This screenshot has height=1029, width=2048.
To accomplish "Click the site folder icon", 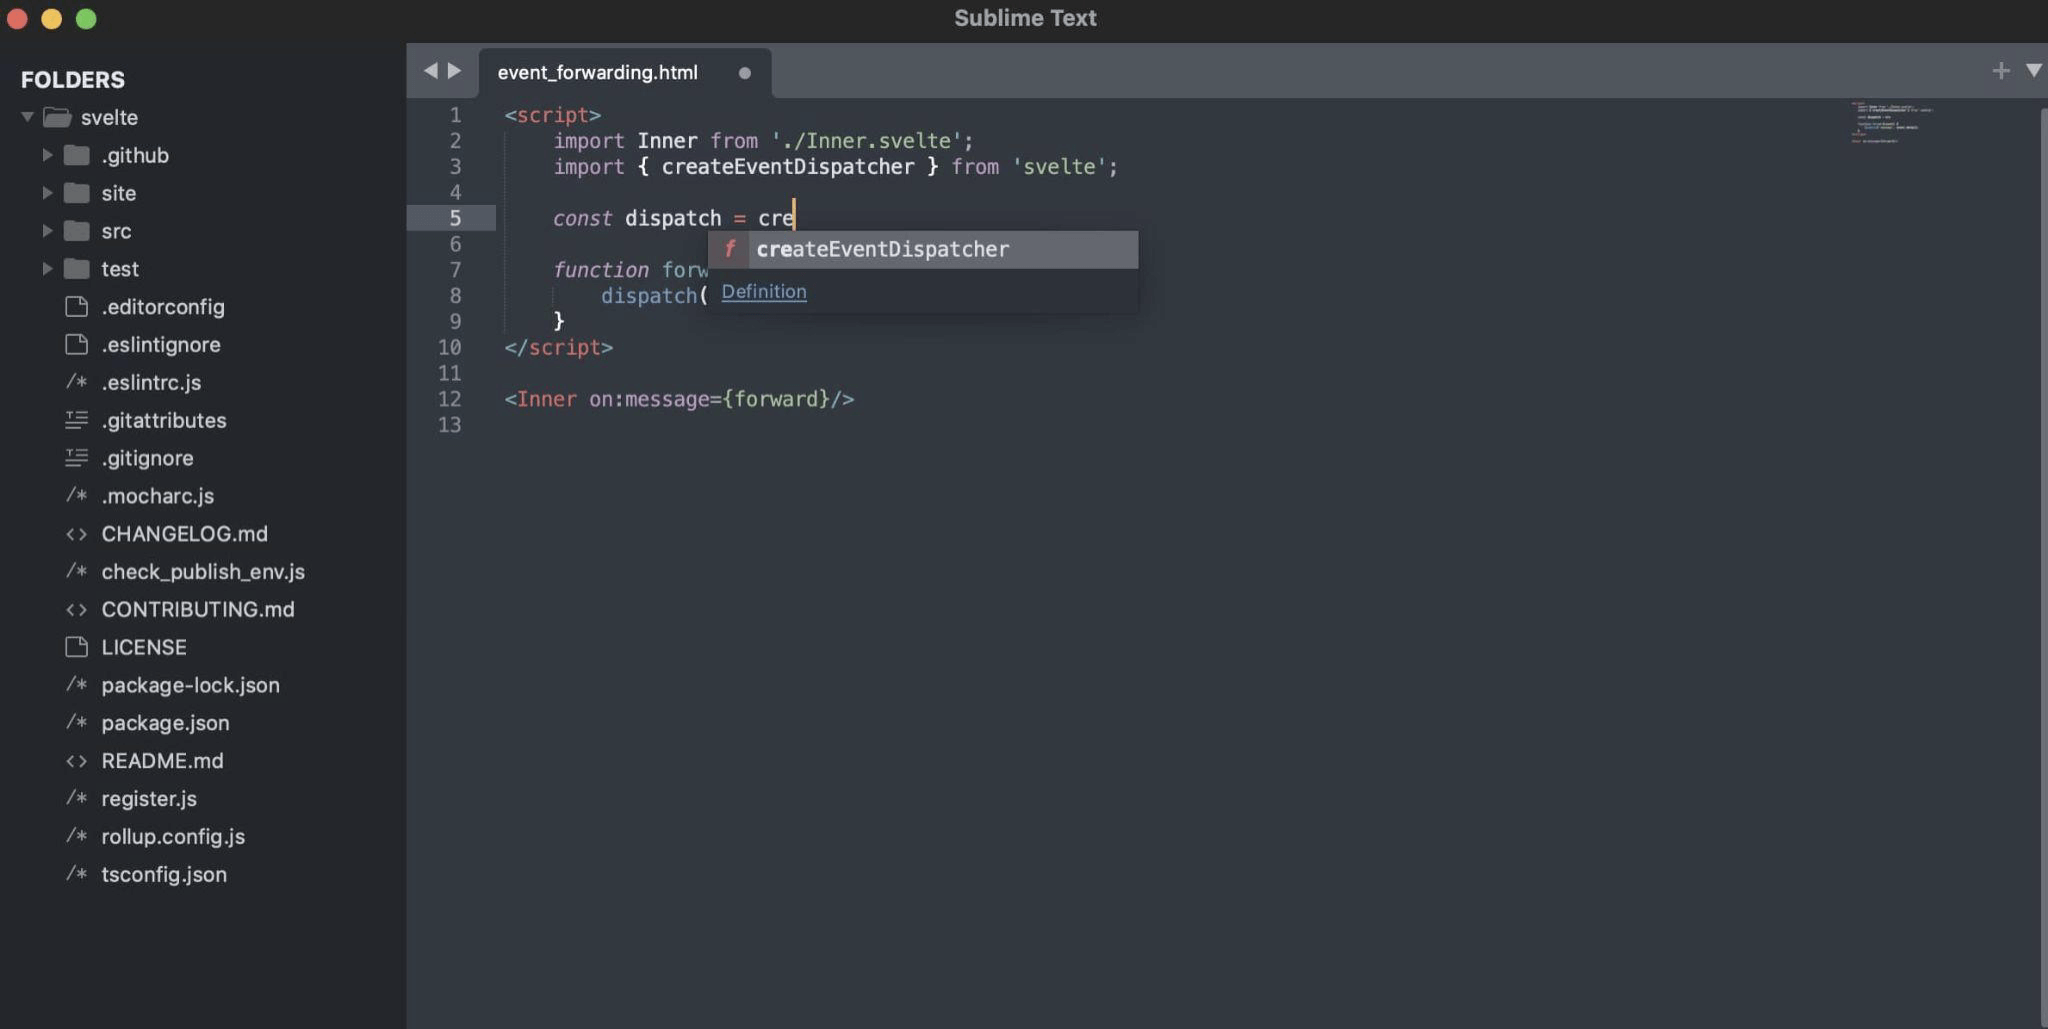I will [x=77, y=193].
